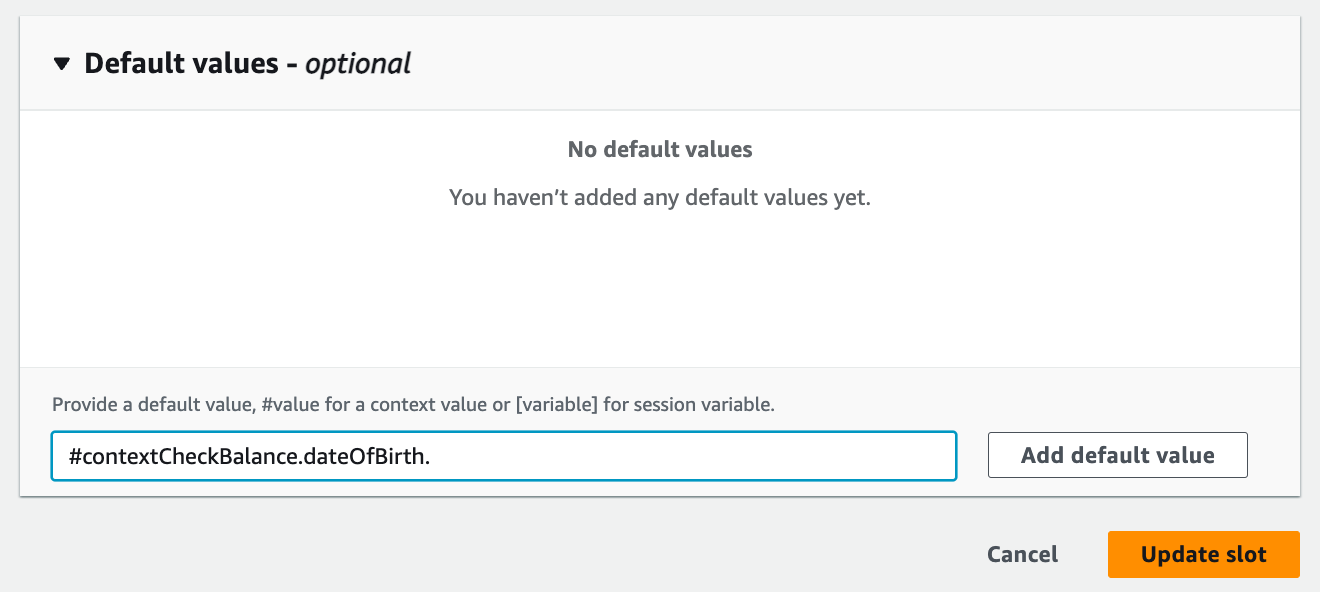Click the Add default value button

pyautogui.click(x=1117, y=456)
